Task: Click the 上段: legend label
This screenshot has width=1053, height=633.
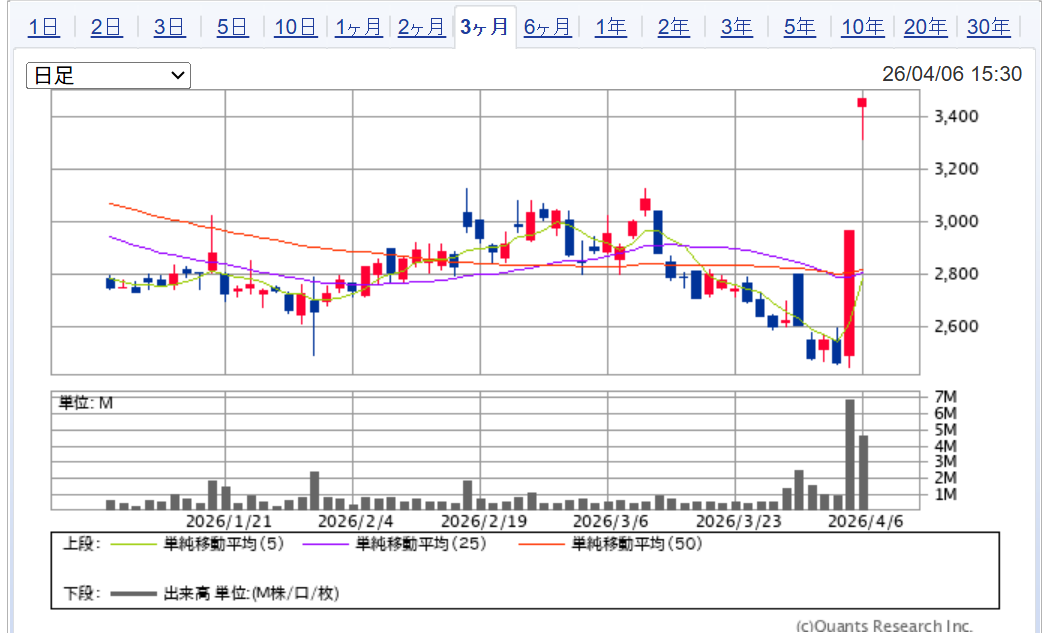Action: pyautogui.click(x=81, y=544)
